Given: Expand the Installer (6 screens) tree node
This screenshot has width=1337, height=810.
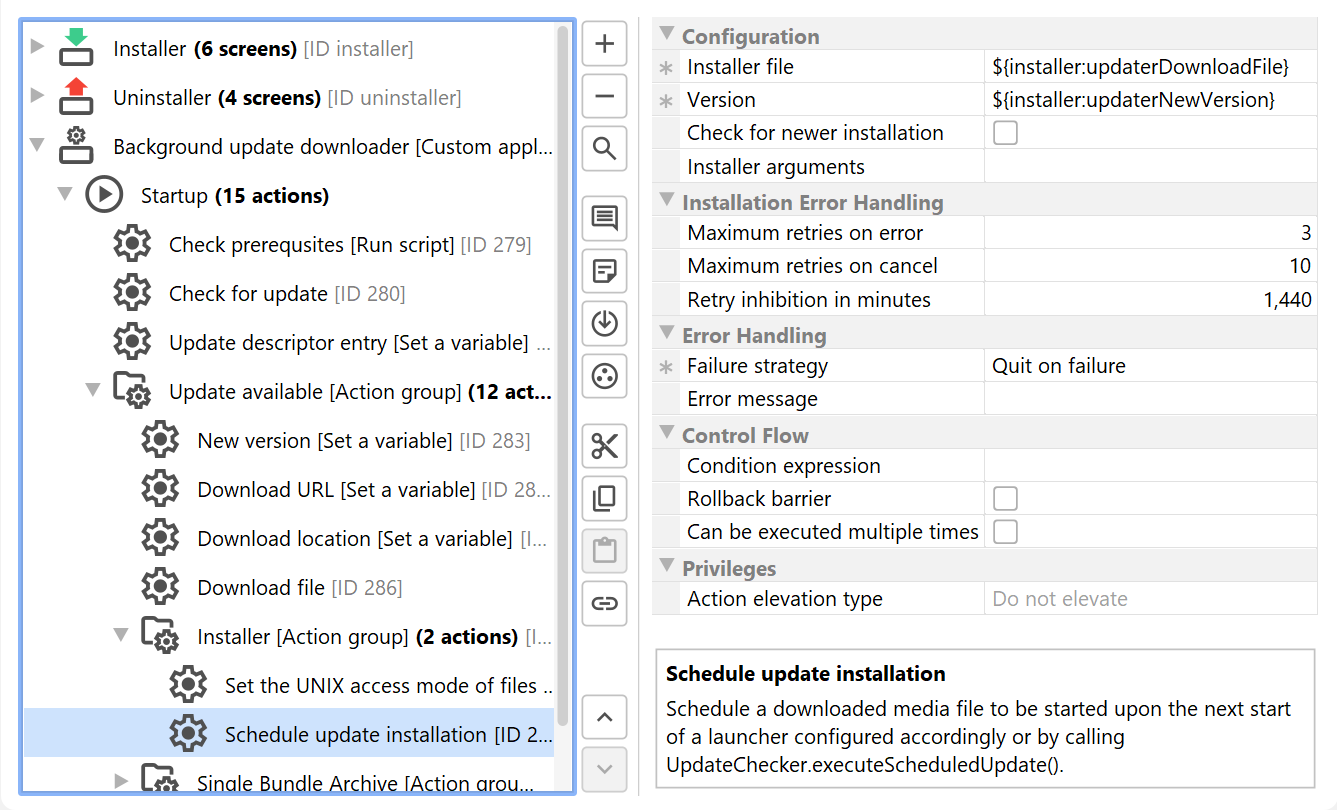Looking at the screenshot, I should (x=37, y=47).
